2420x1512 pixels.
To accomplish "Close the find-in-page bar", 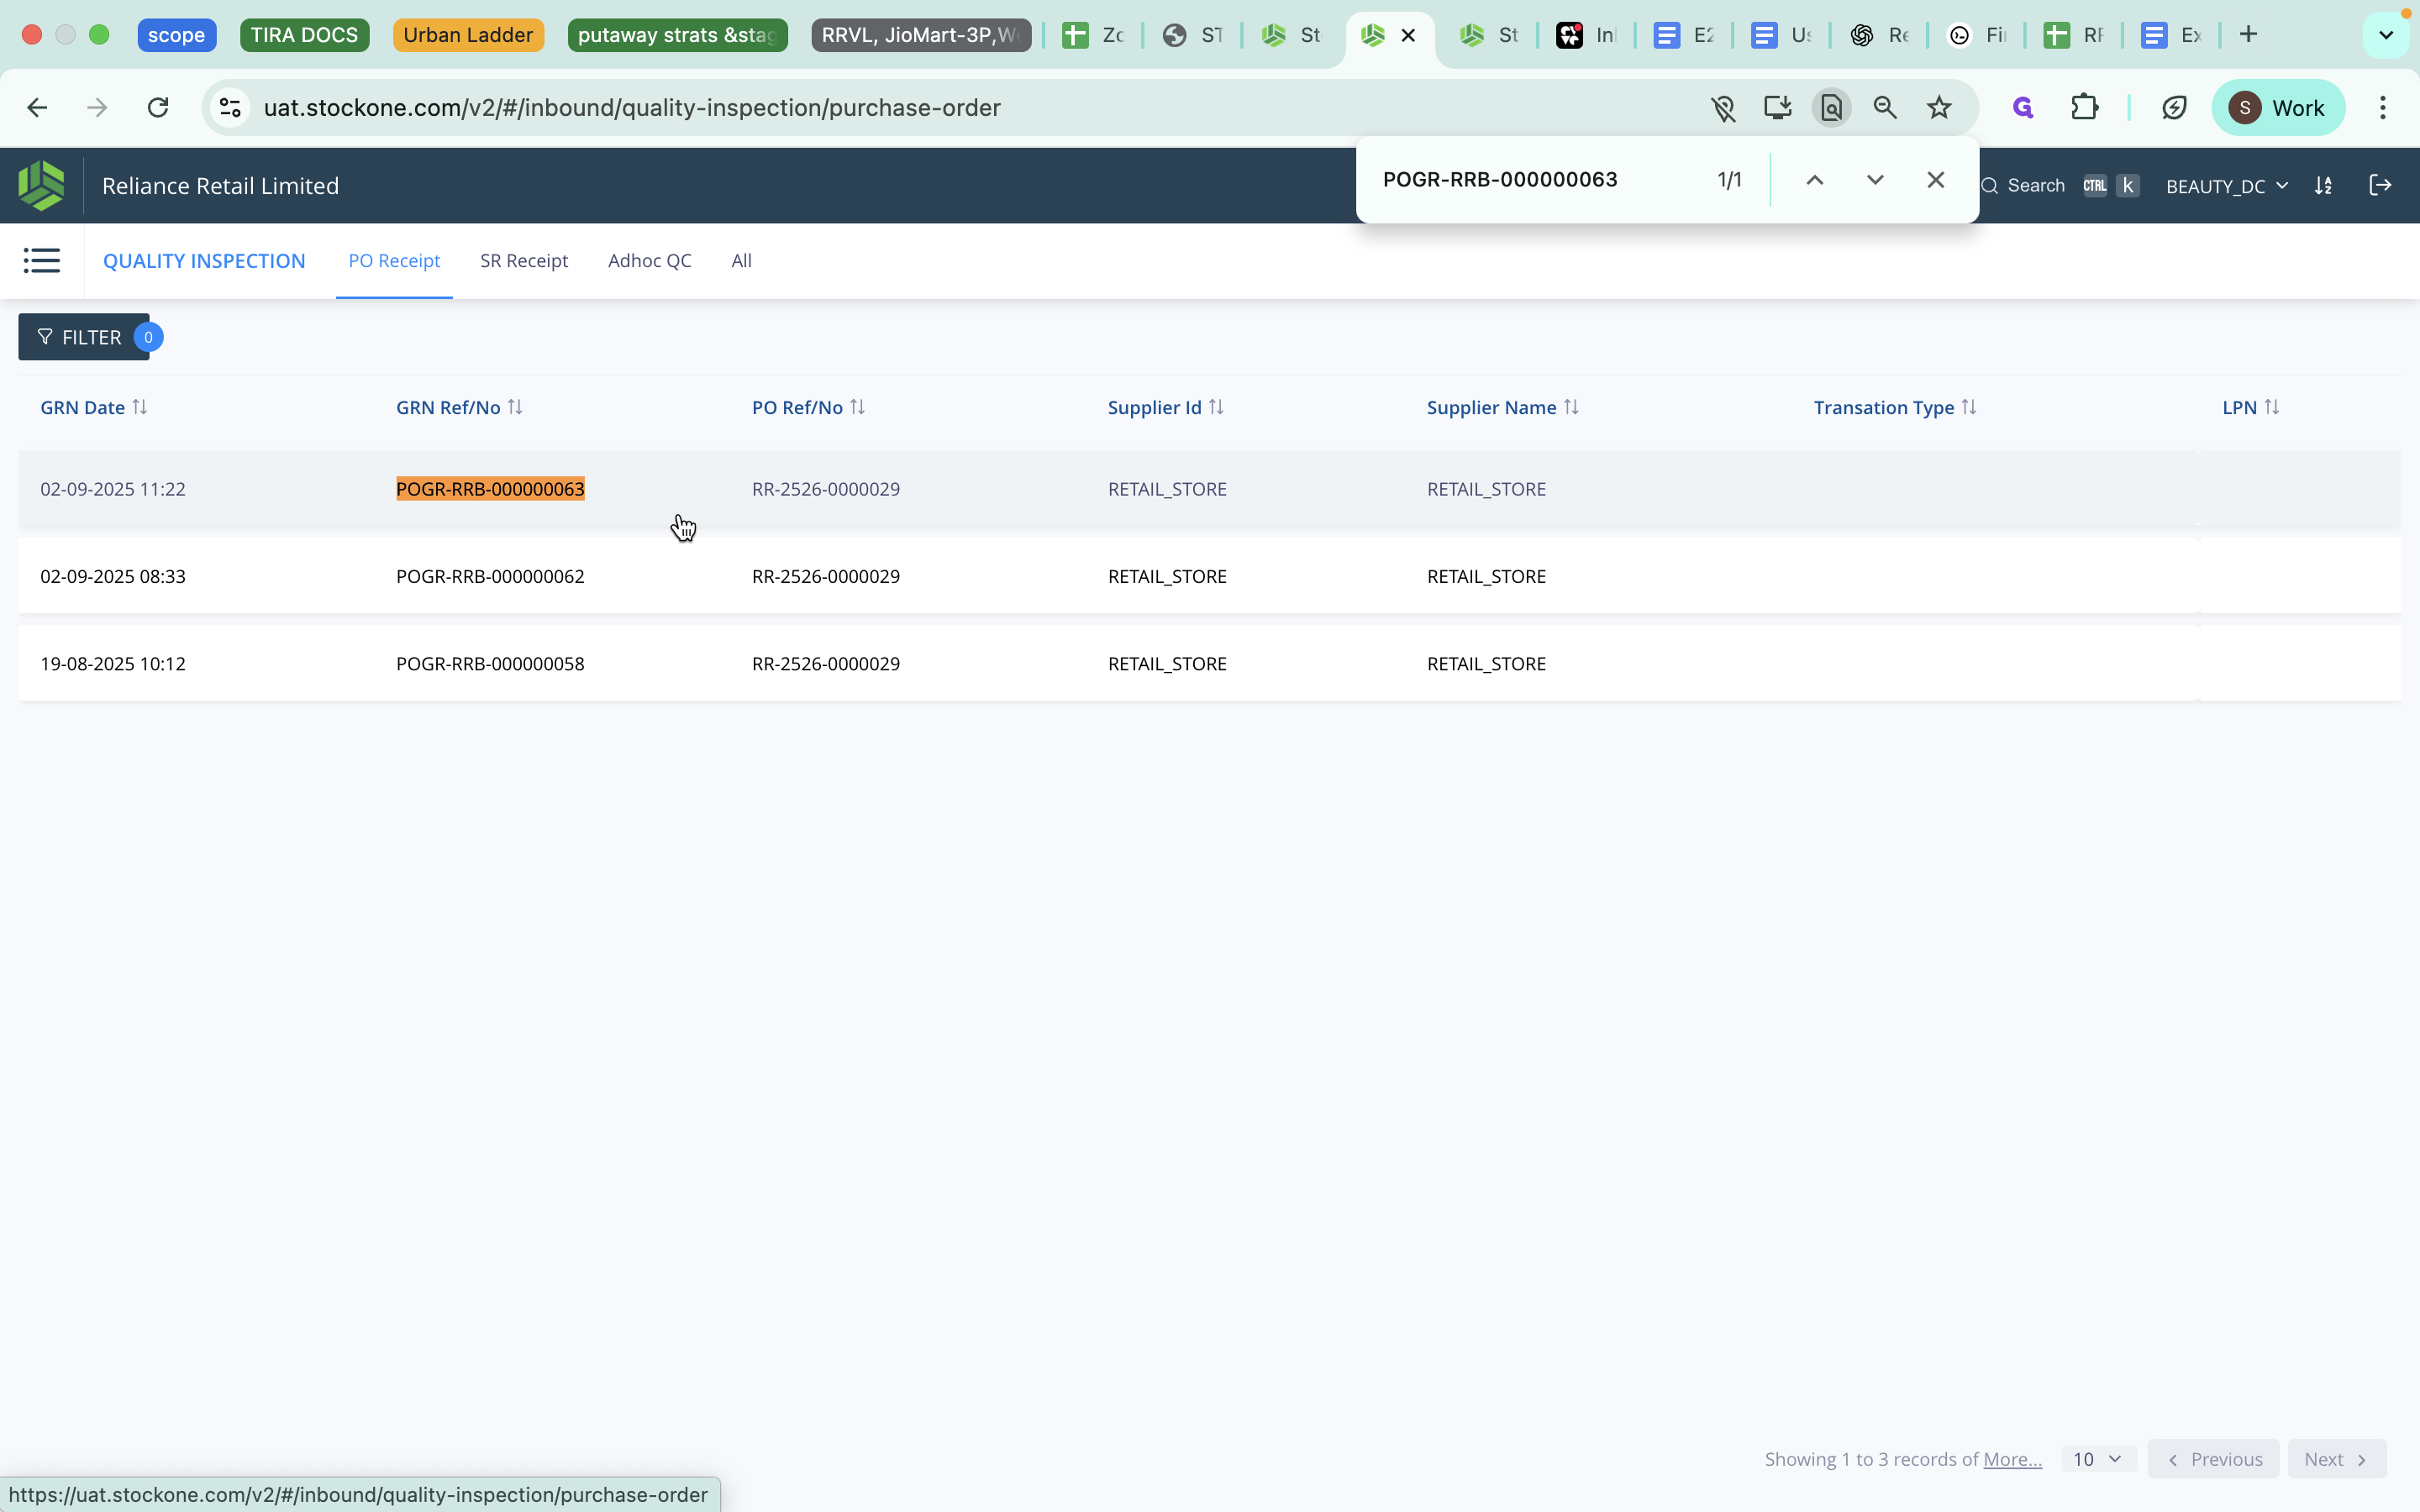I will click(1935, 180).
